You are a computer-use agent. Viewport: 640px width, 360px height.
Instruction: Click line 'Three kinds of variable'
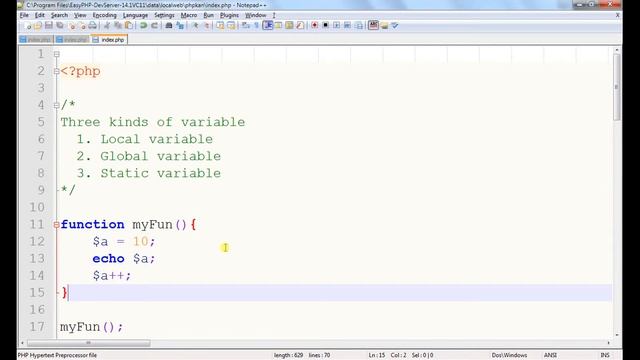[153, 122]
